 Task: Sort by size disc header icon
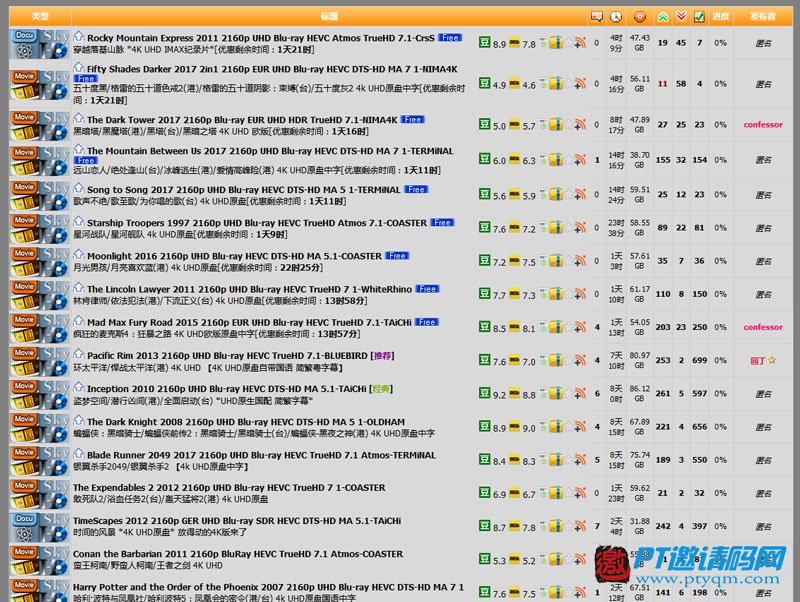click(x=639, y=16)
